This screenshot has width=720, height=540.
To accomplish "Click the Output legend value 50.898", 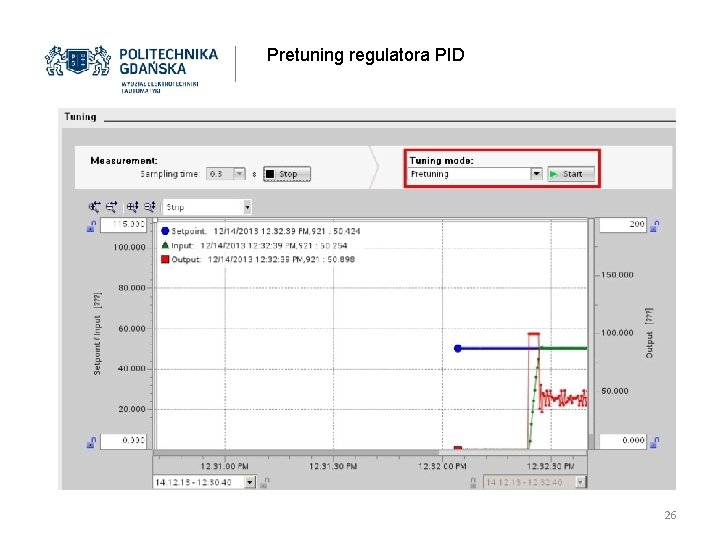I will click(341, 259).
